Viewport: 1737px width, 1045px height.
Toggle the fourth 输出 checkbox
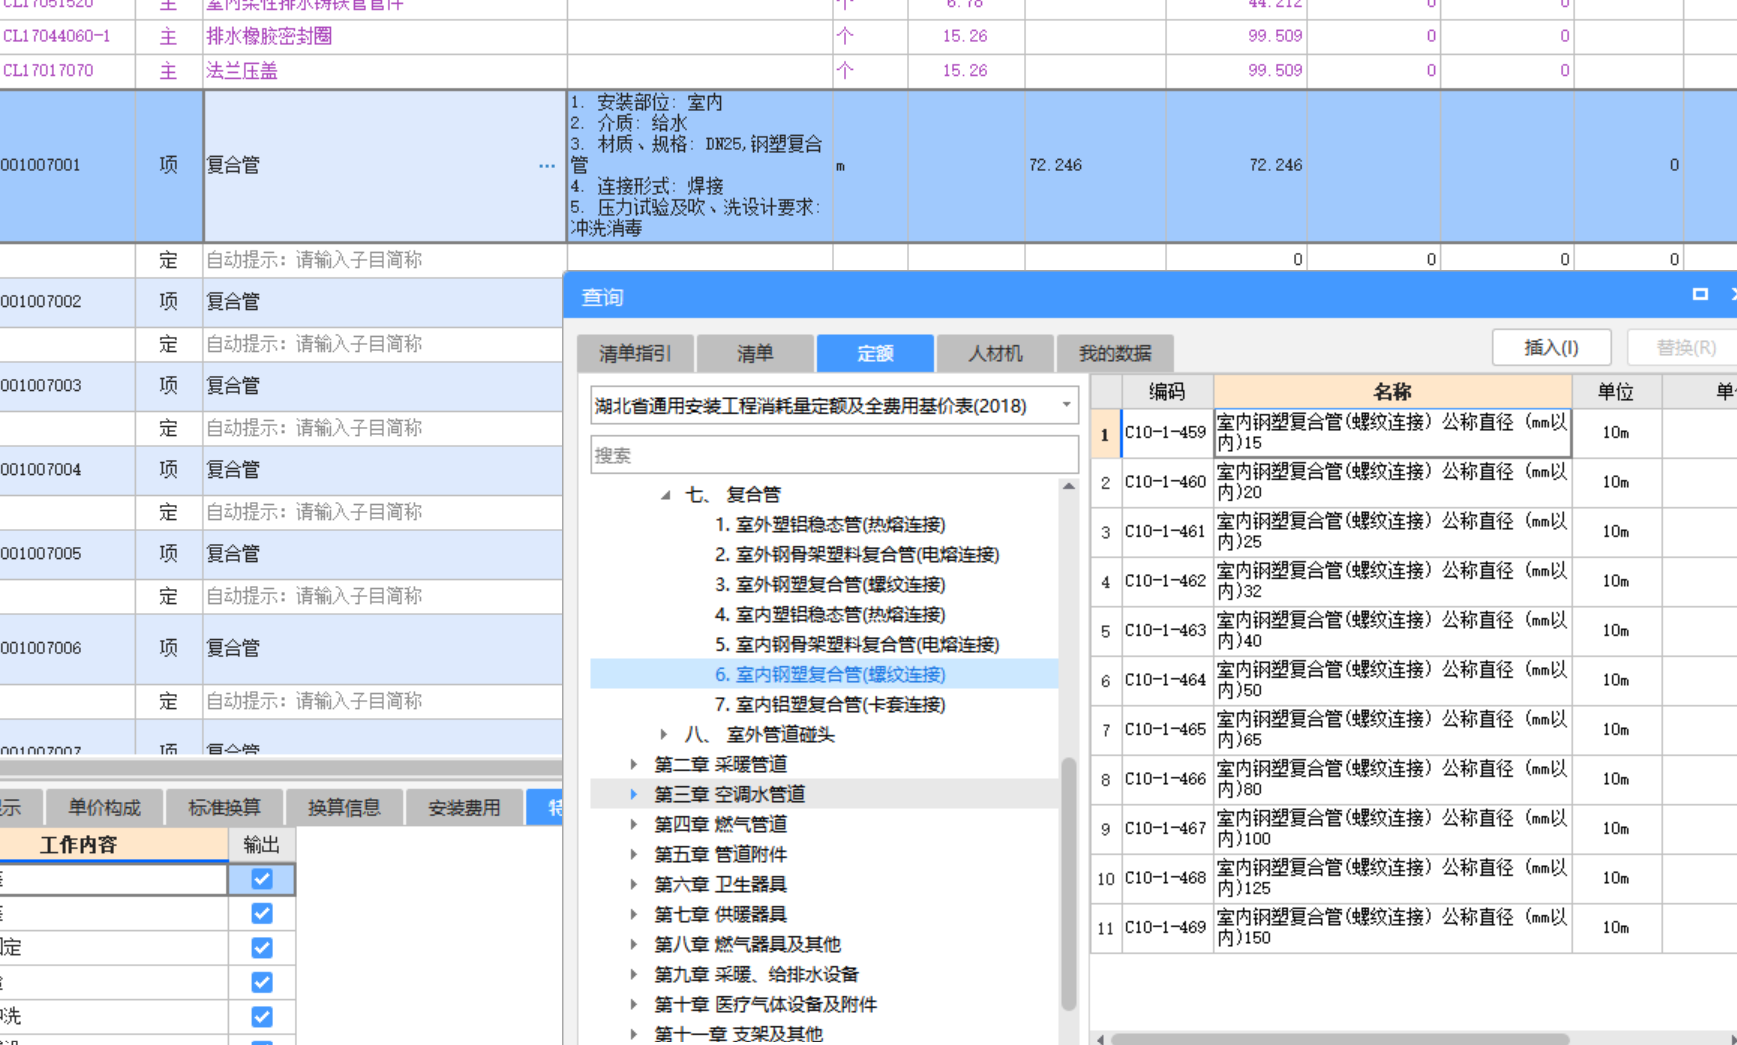pos(262,982)
